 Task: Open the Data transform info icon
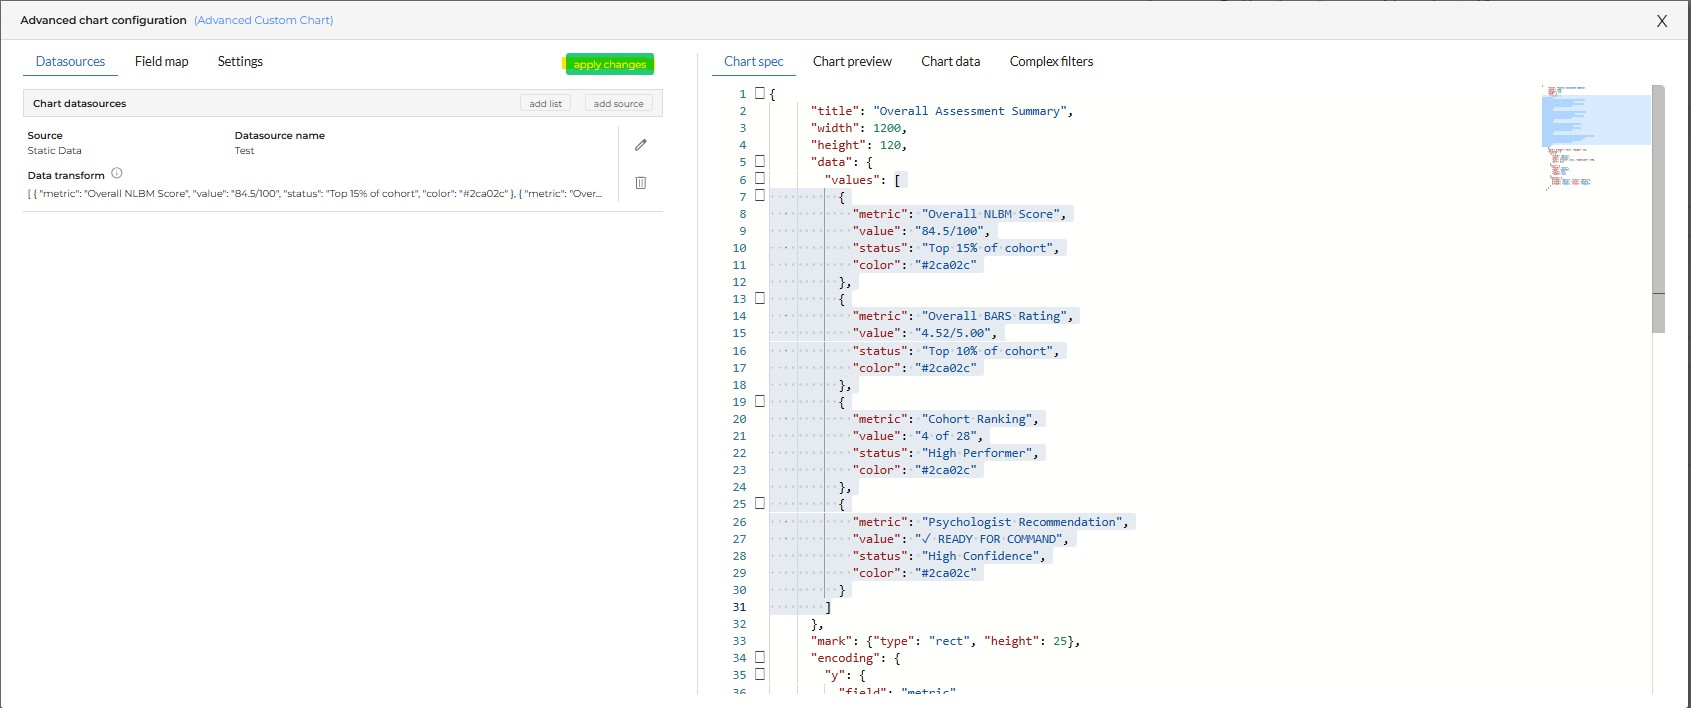point(117,173)
